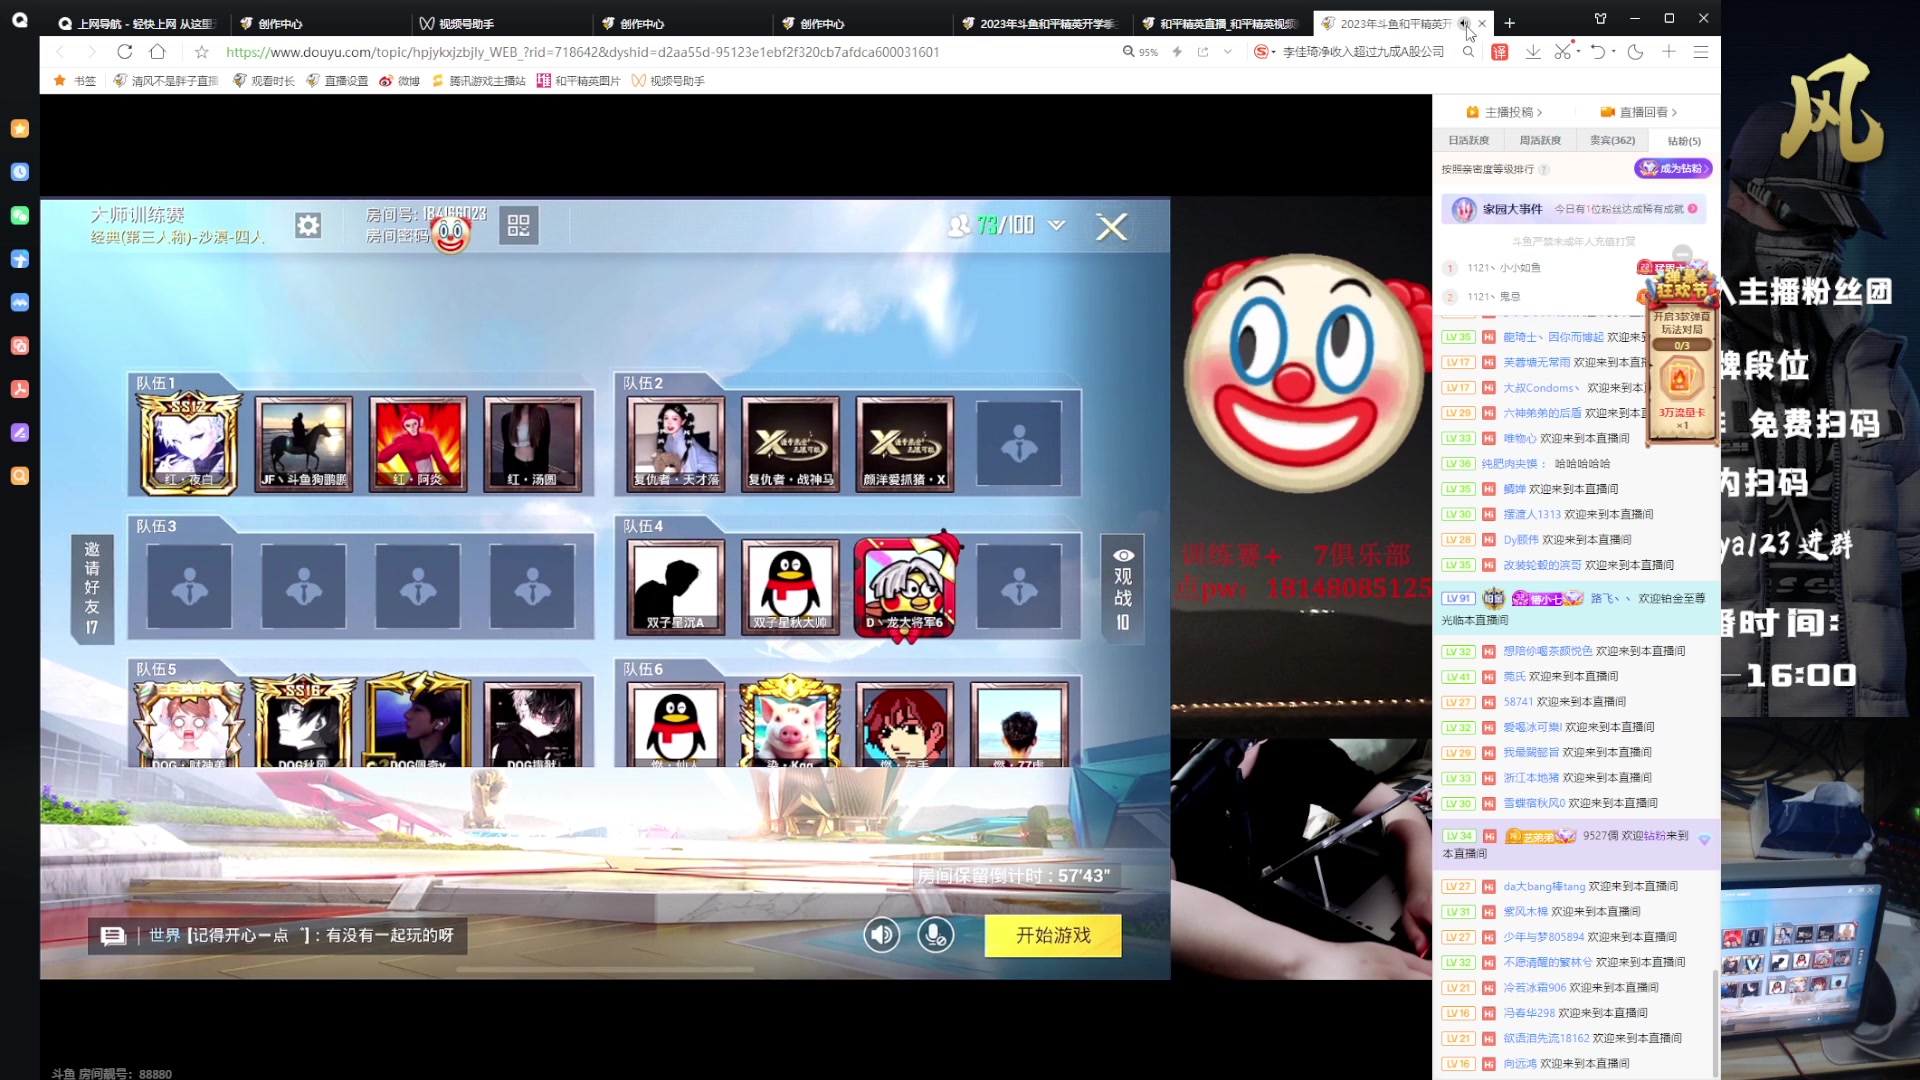This screenshot has height=1080, width=1920.
Task: Go to the browser home page icon
Action: coord(157,52)
